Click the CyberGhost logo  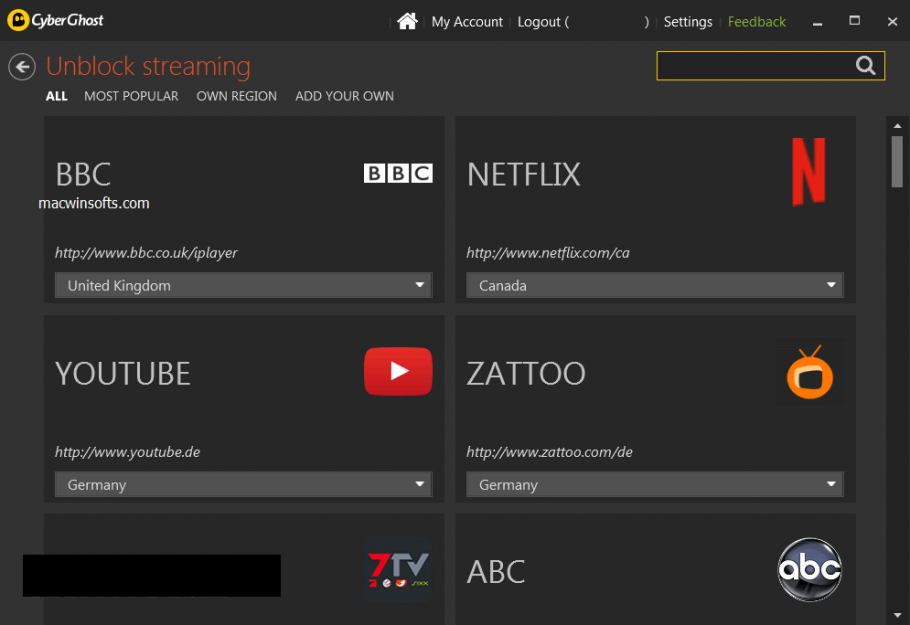(x=56, y=20)
